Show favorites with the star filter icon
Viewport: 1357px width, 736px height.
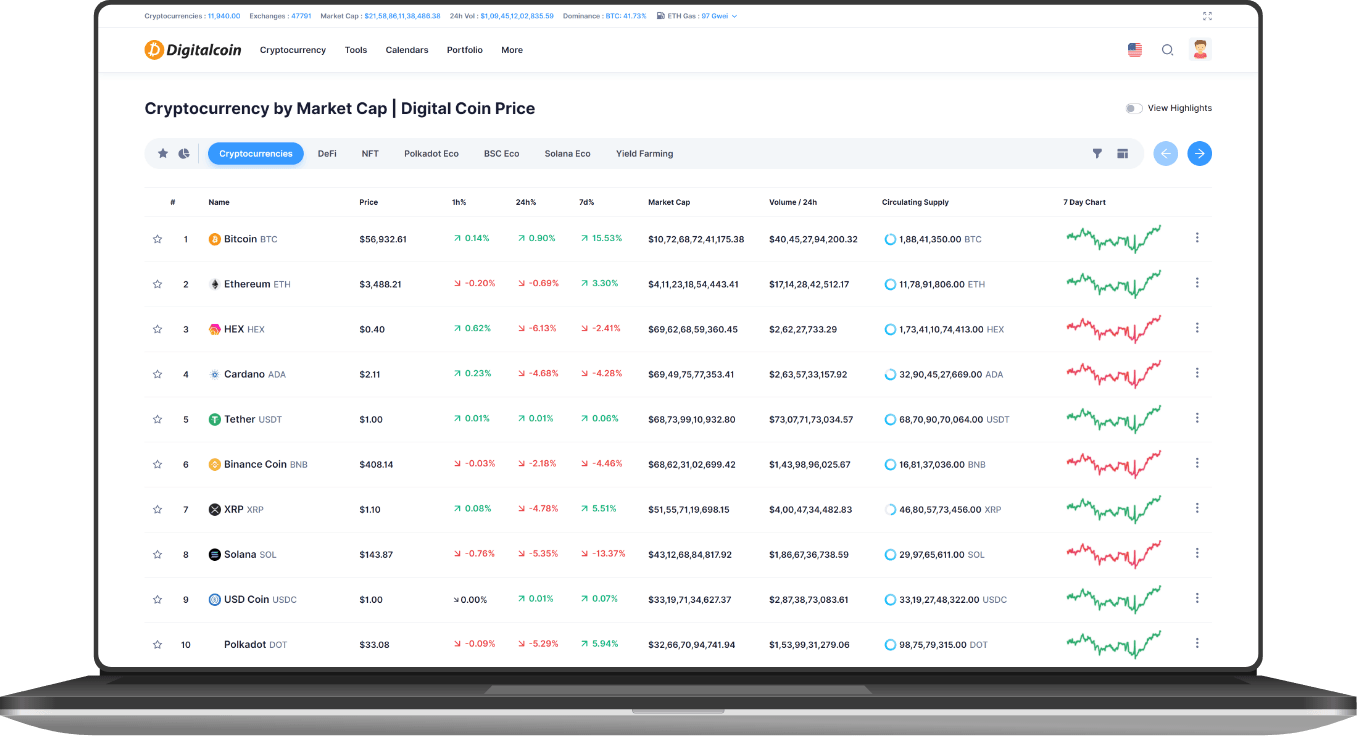(163, 154)
